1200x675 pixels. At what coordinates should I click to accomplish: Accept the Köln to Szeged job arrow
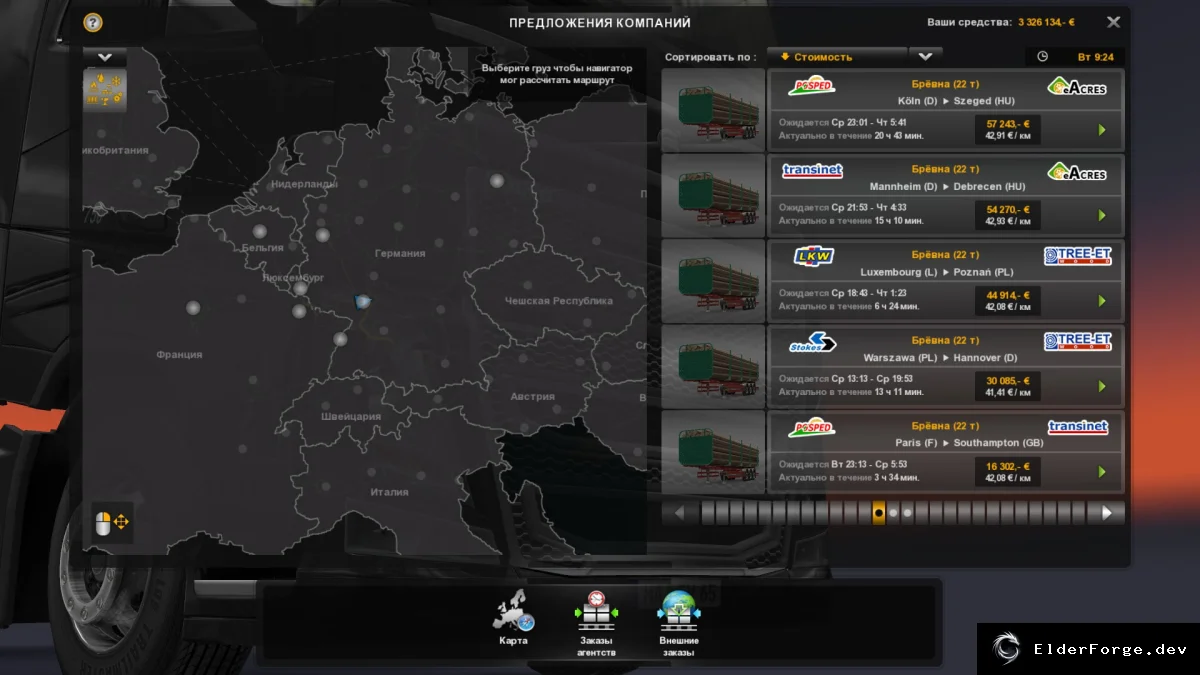[x=1102, y=130]
